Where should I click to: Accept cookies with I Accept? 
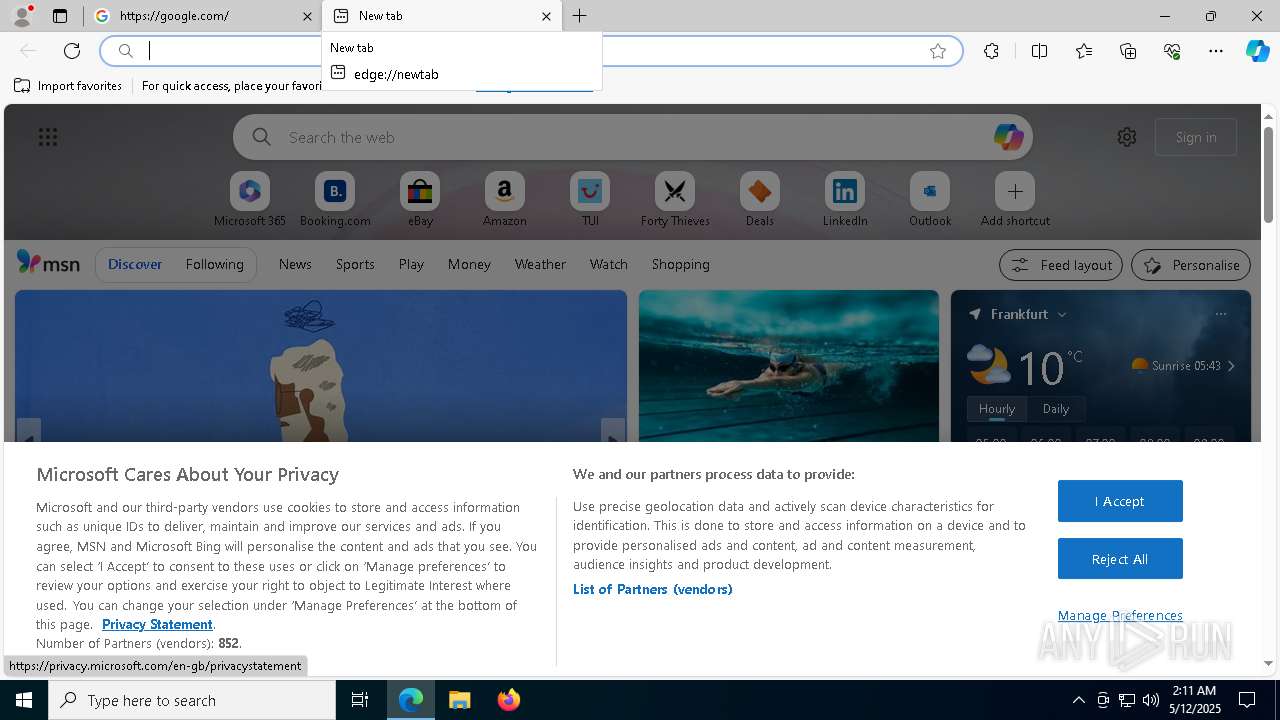click(1120, 501)
